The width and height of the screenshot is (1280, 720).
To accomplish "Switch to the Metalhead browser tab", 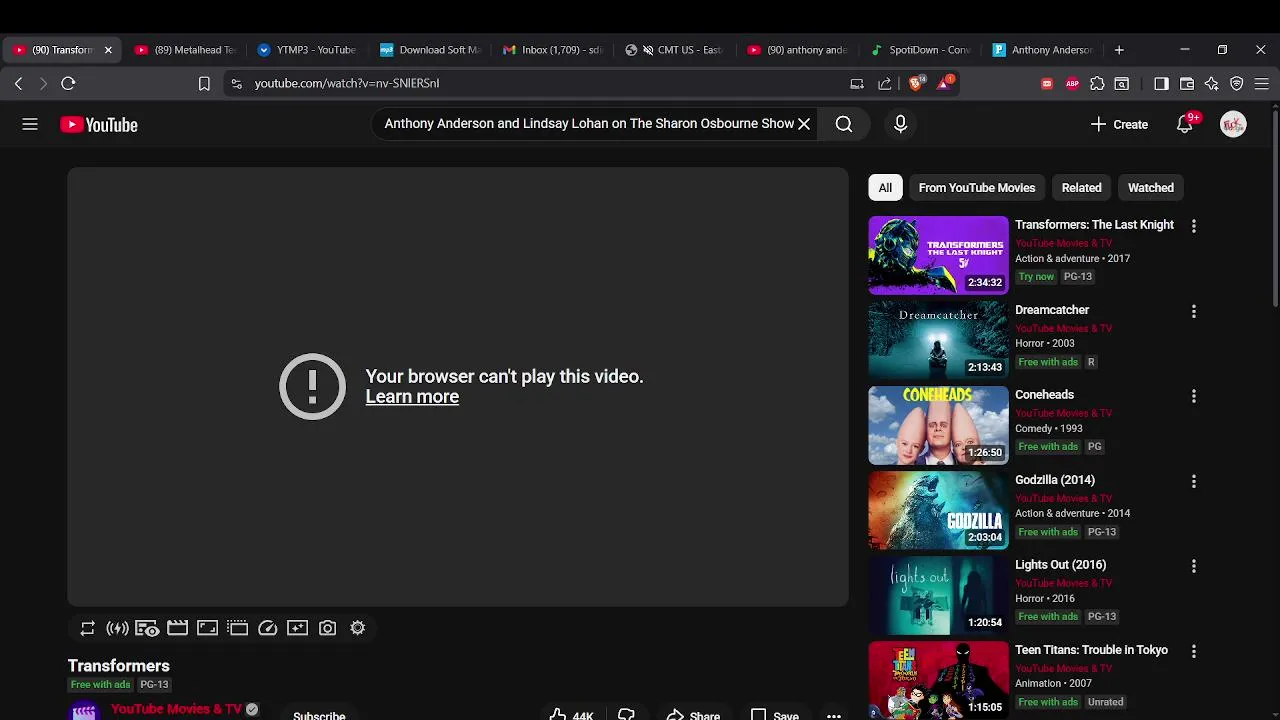I will point(185,50).
